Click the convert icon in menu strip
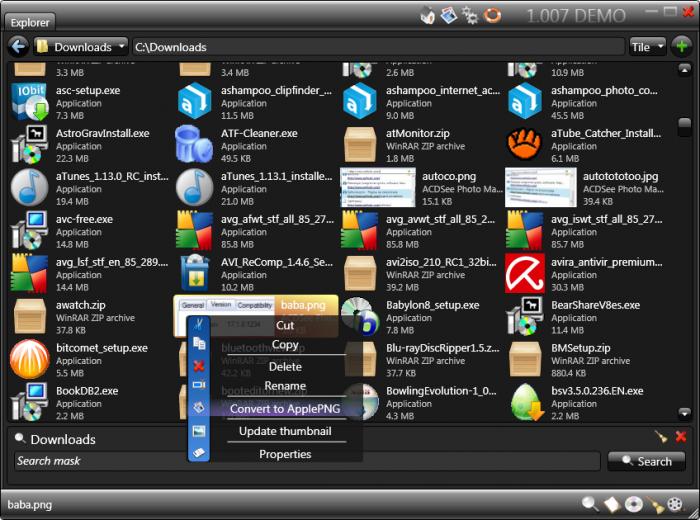 click(199, 407)
